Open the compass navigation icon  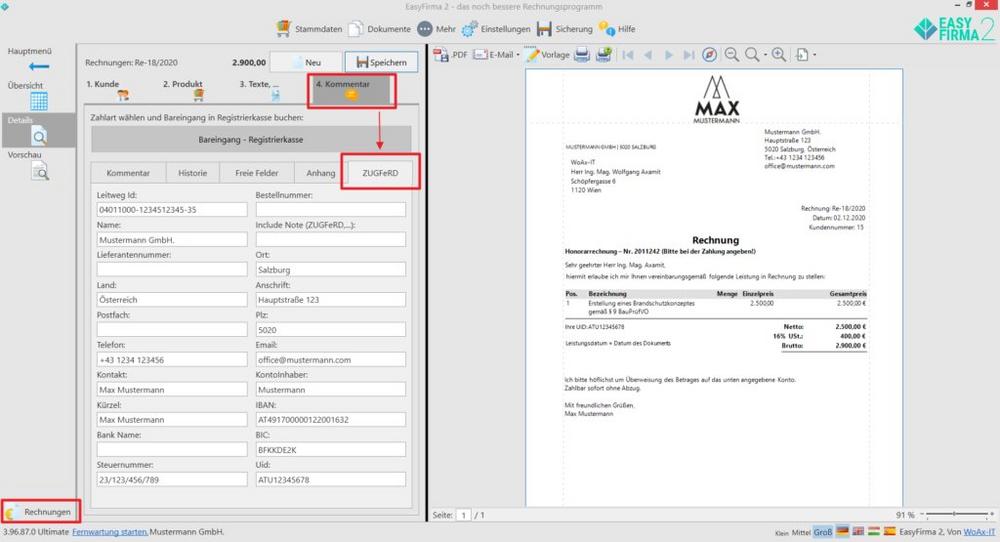coord(709,55)
